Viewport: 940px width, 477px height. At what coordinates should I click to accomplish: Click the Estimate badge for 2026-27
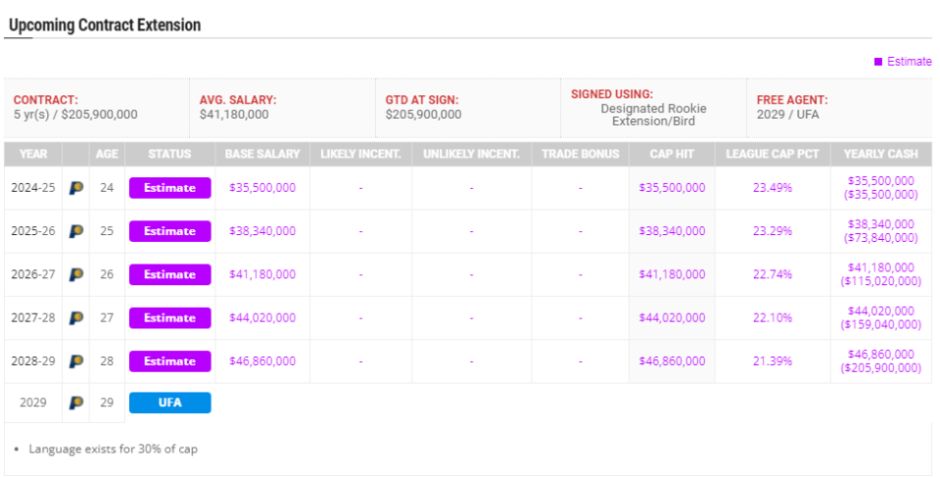click(170, 274)
